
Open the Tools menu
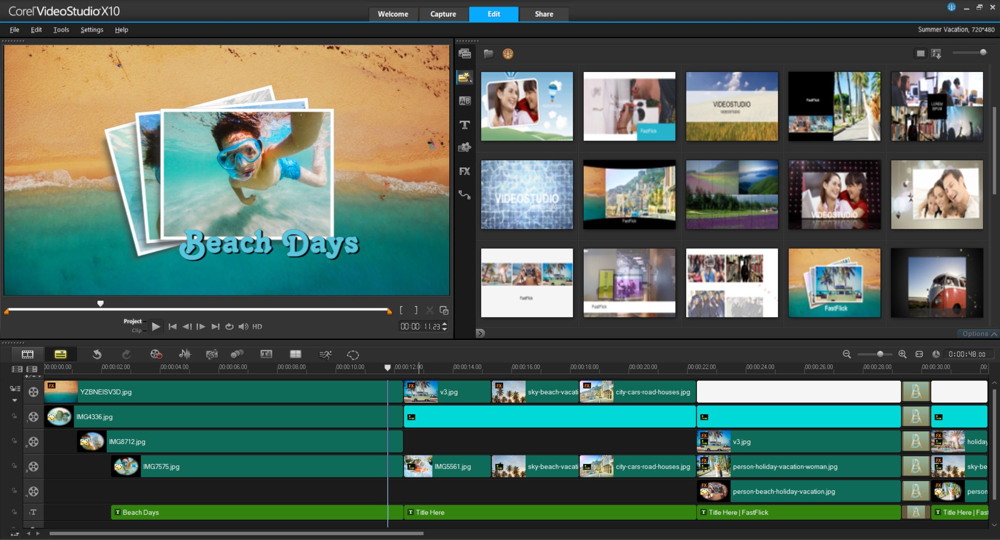click(61, 30)
